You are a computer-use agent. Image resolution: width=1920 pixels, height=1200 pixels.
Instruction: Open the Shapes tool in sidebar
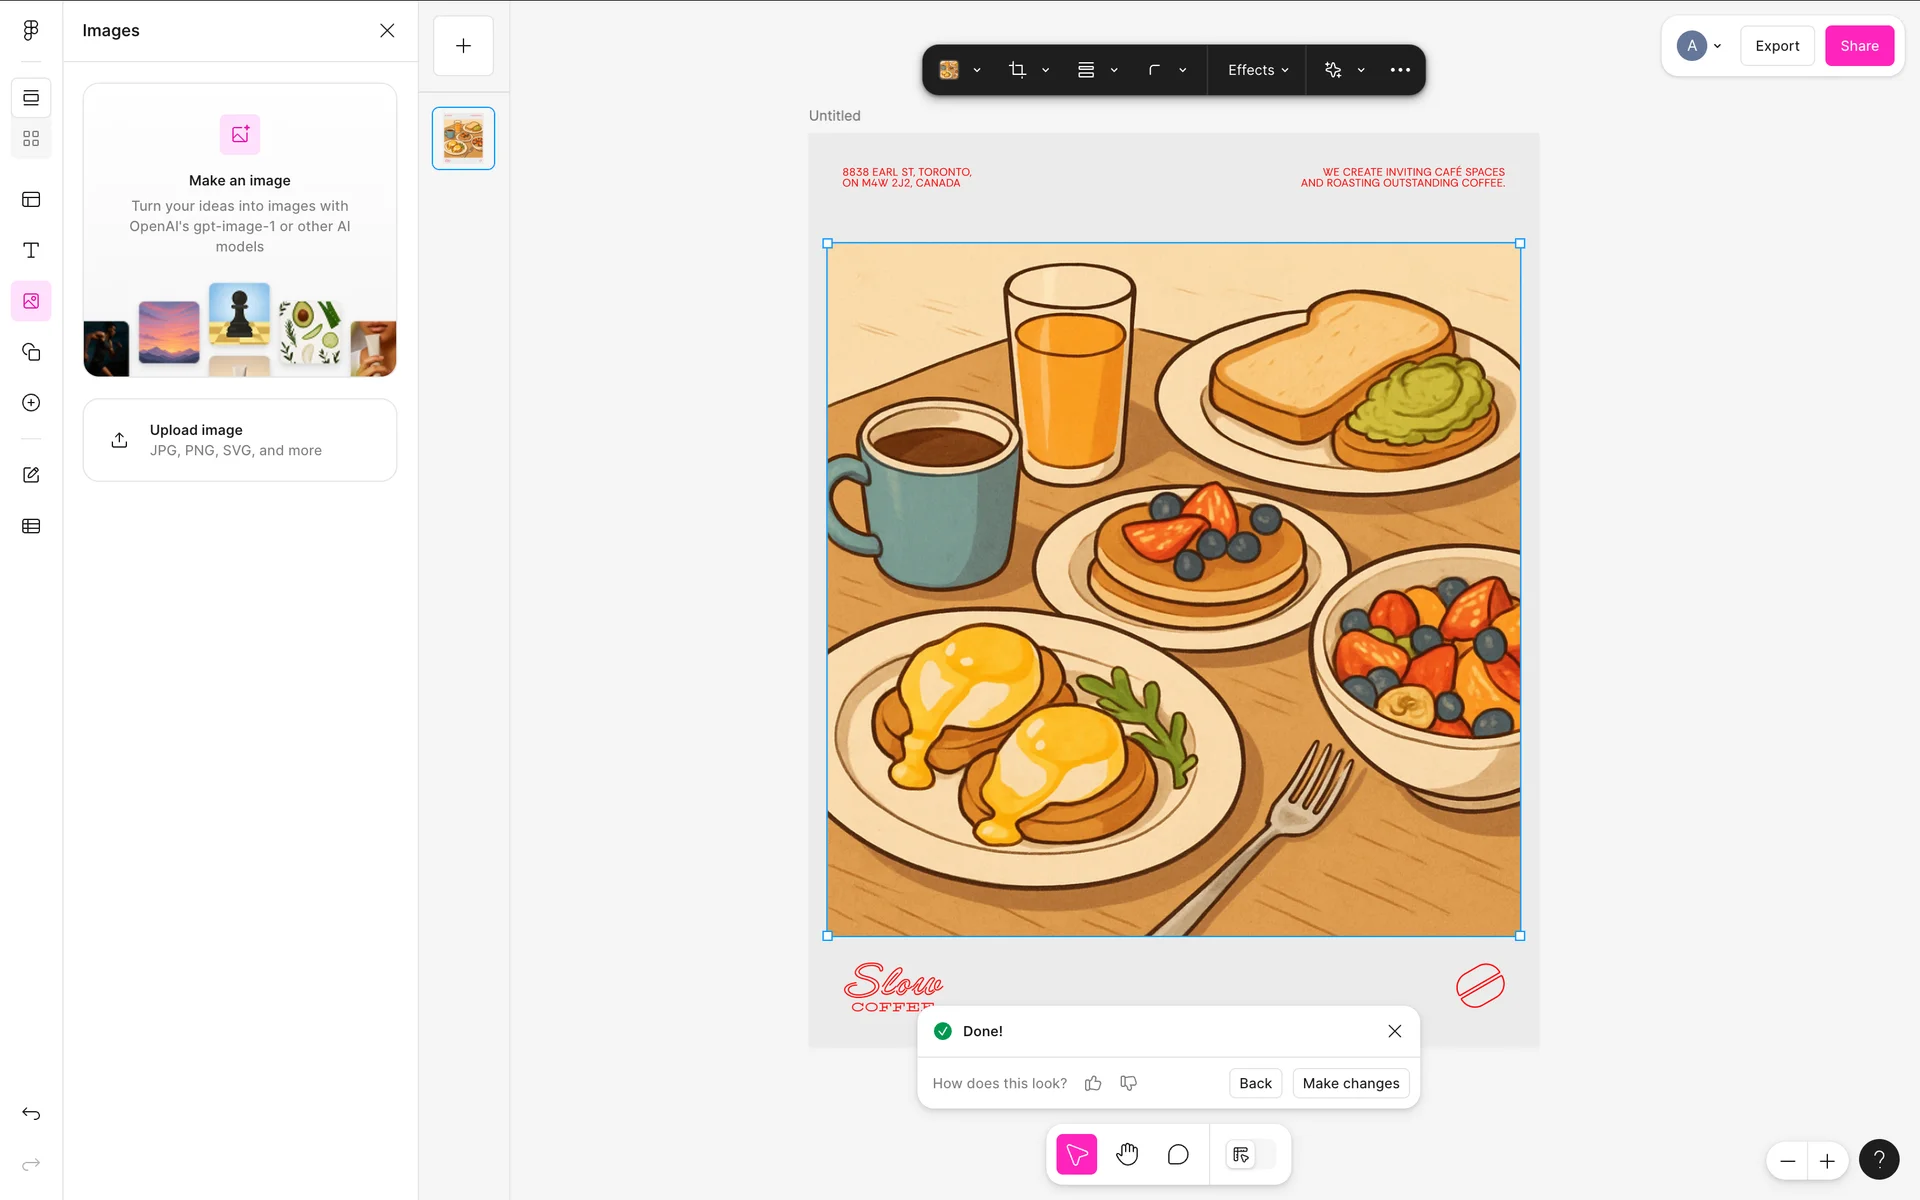tap(31, 352)
